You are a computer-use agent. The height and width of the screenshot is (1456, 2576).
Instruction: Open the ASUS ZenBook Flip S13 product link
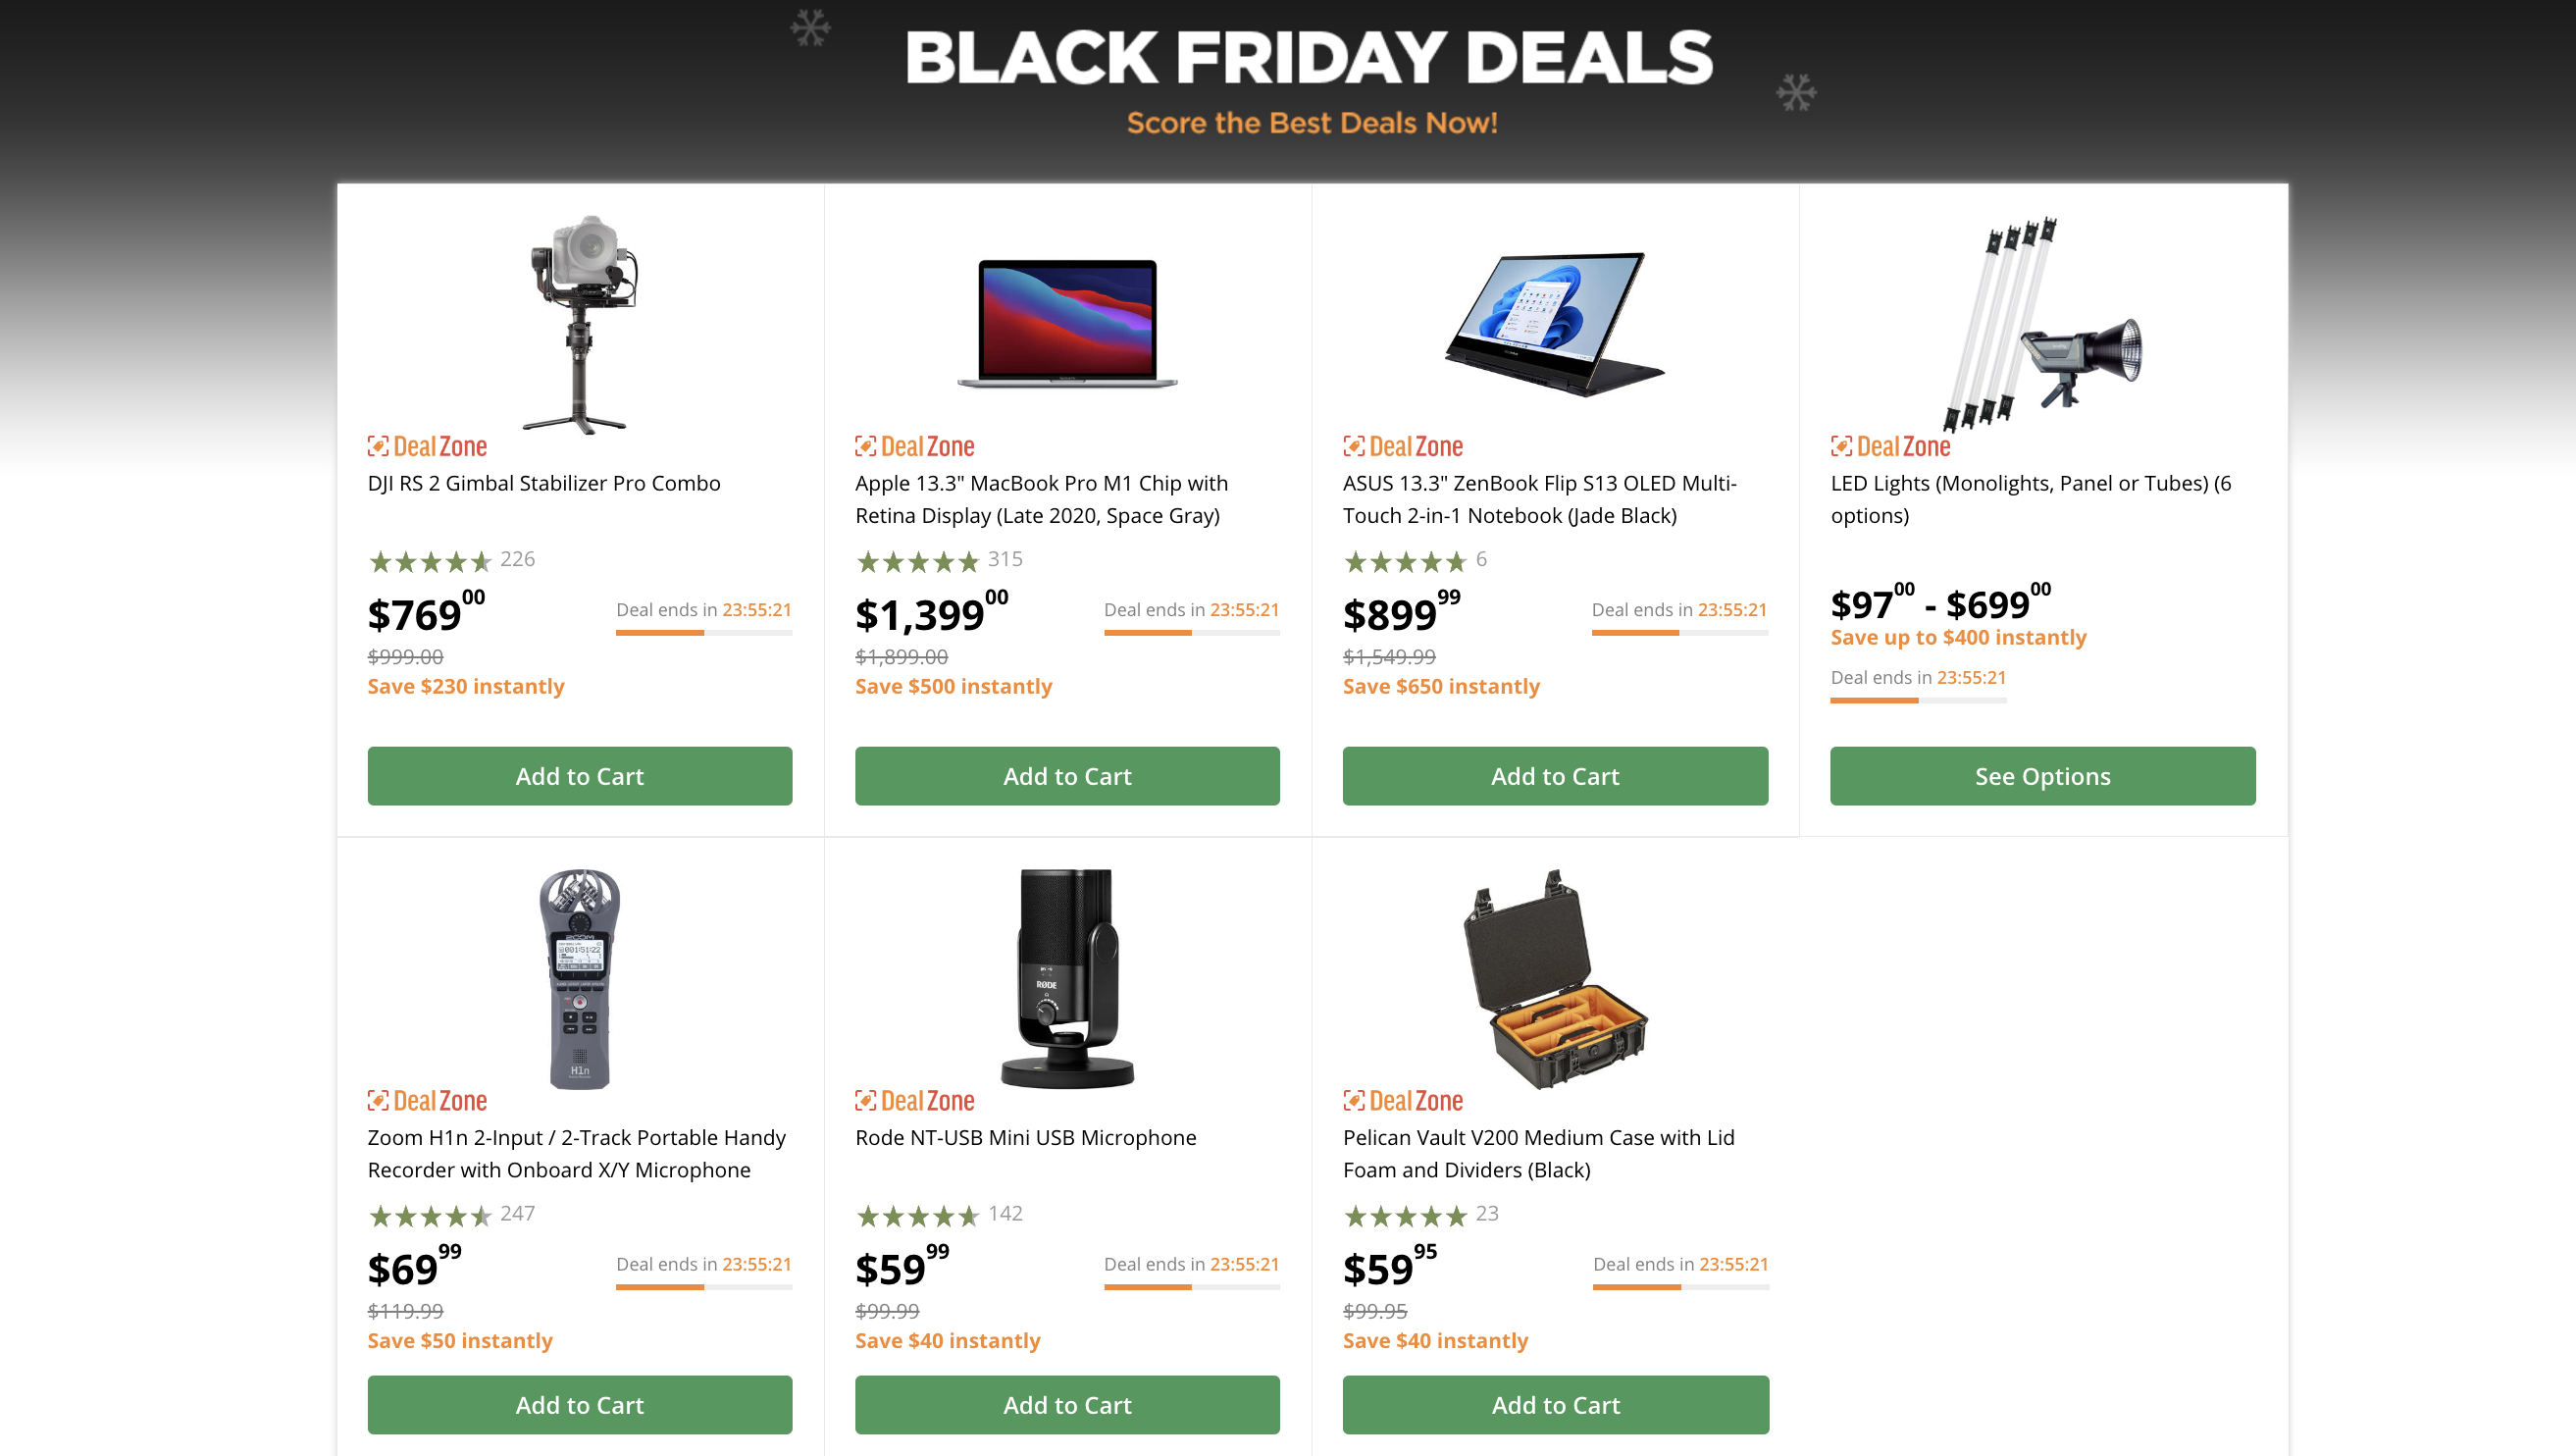1539,499
